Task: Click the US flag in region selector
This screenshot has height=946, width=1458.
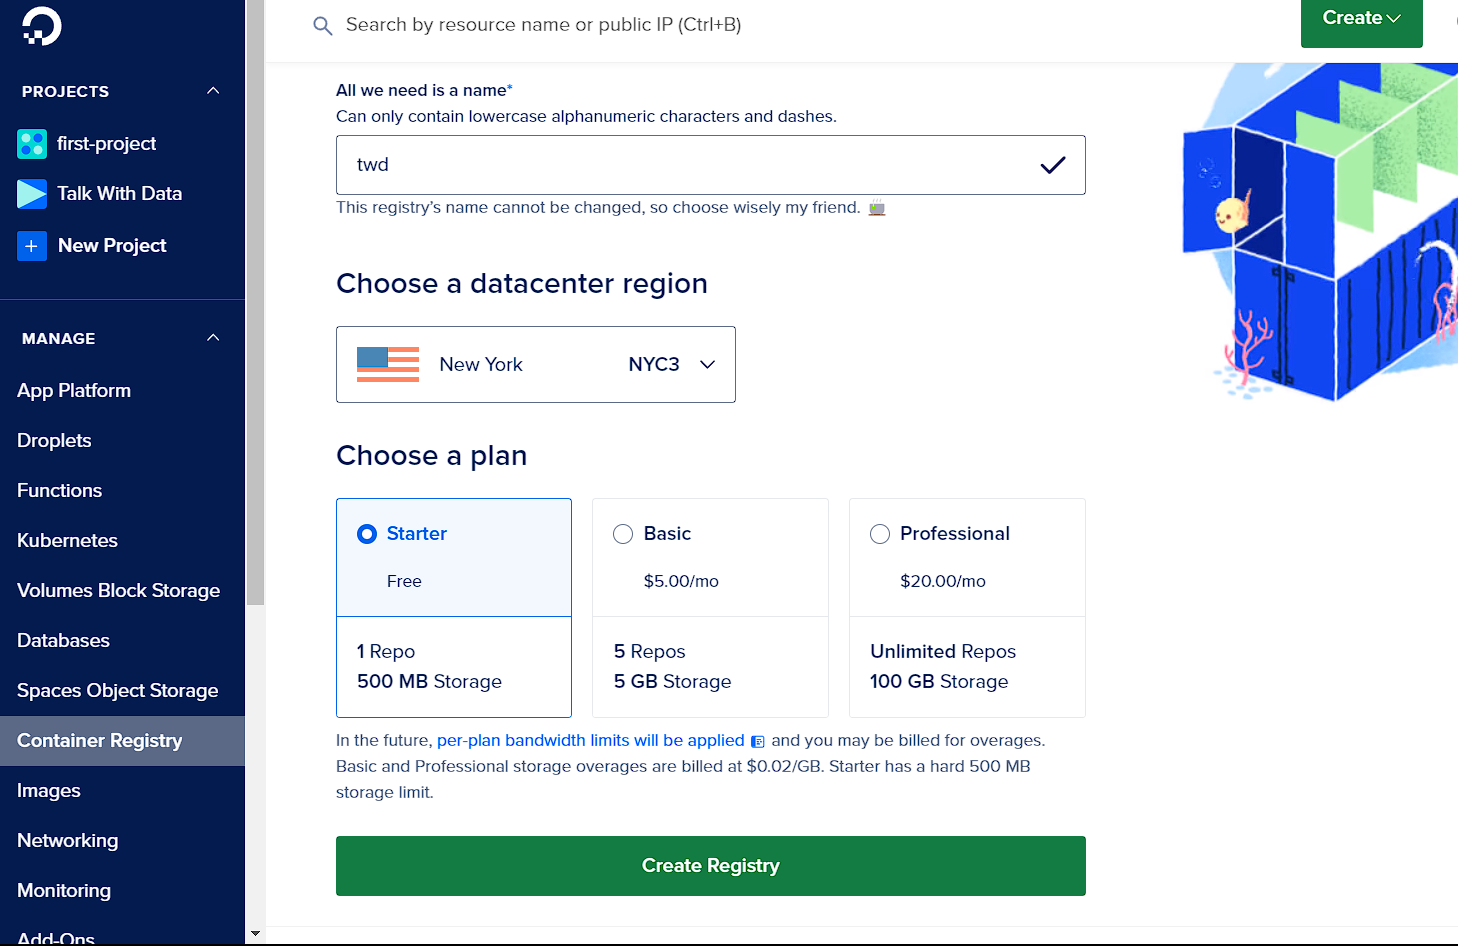Action: click(388, 365)
